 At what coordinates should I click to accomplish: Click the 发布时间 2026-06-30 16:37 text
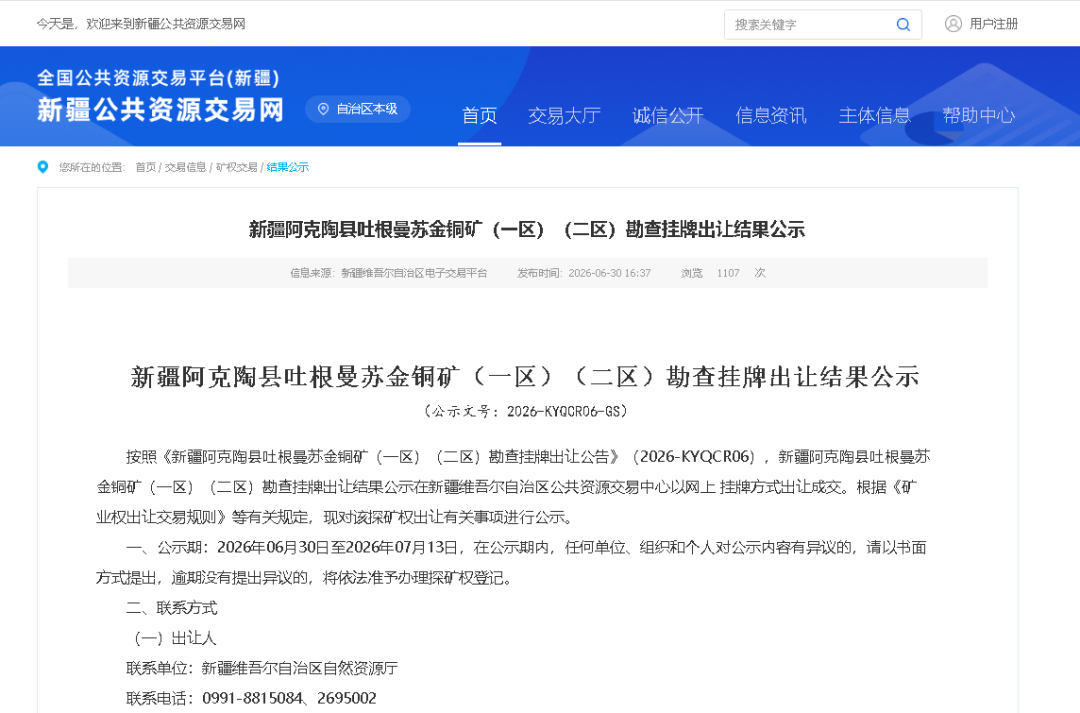click(584, 273)
